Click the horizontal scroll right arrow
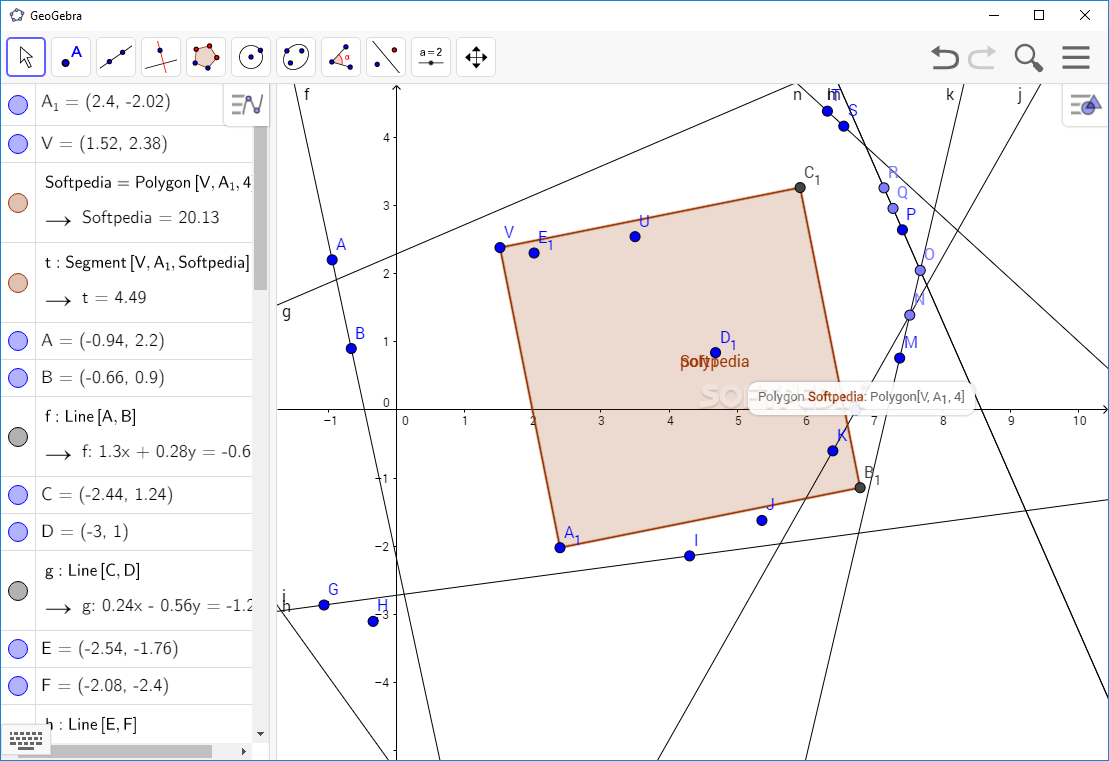The height and width of the screenshot is (761, 1109). click(243, 751)
